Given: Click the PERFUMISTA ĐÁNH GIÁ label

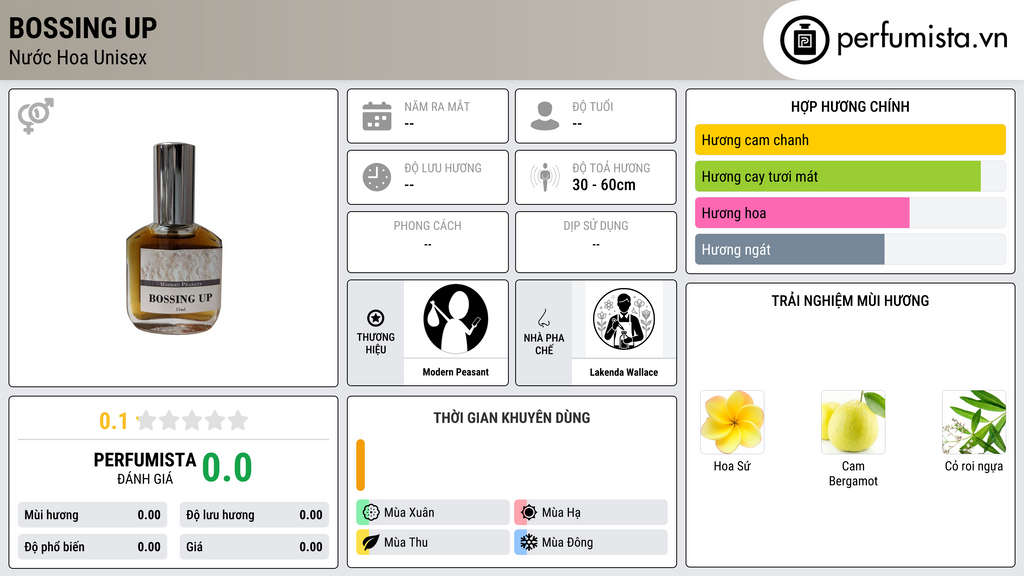Looking at the screenshot, I should pos(145,468).
